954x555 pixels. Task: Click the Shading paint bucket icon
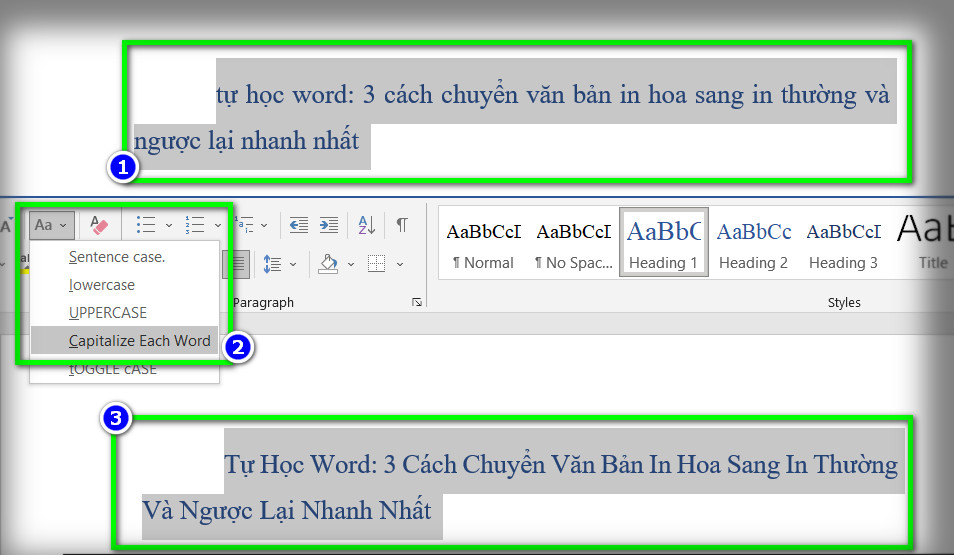click(x=329, y=264)
